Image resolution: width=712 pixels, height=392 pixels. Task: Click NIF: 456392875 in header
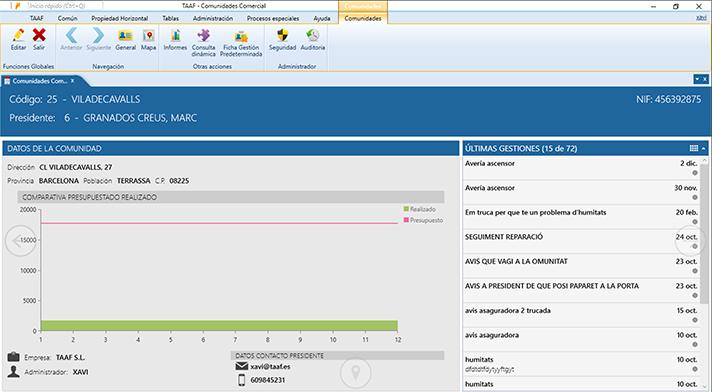pos(668,99)
